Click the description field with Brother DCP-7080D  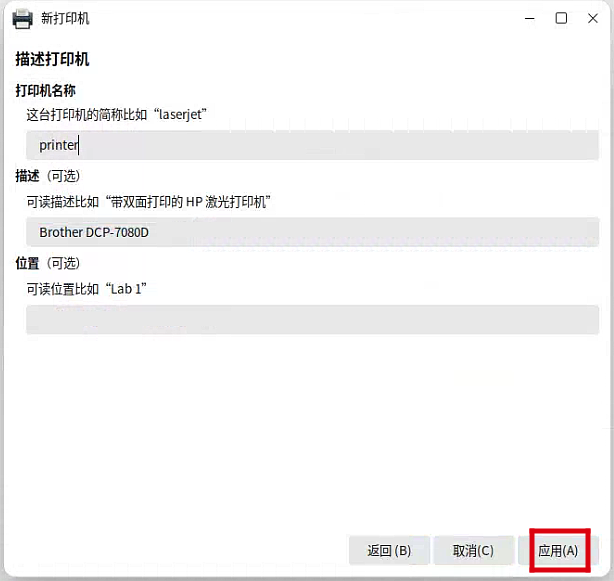tap(312, 232)
